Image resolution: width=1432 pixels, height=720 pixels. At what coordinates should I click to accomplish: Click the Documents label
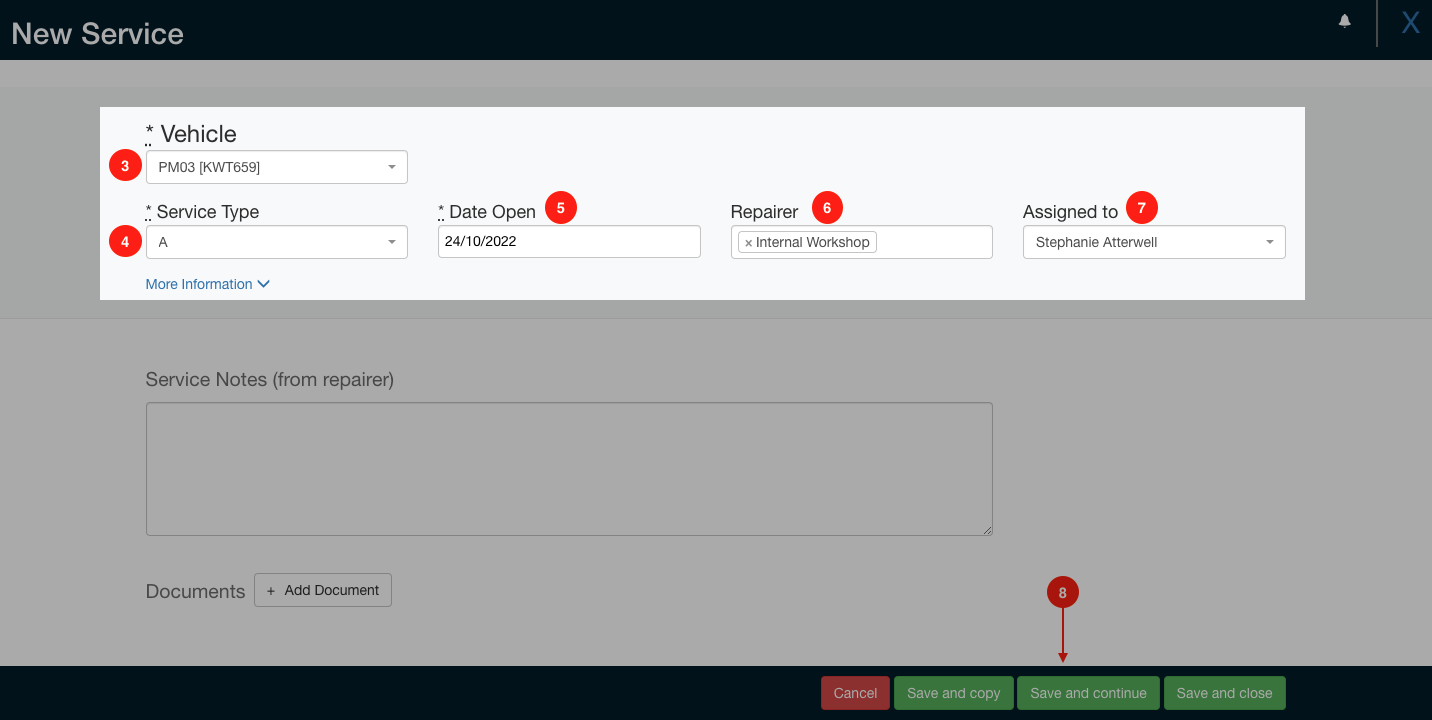[195, 591]
